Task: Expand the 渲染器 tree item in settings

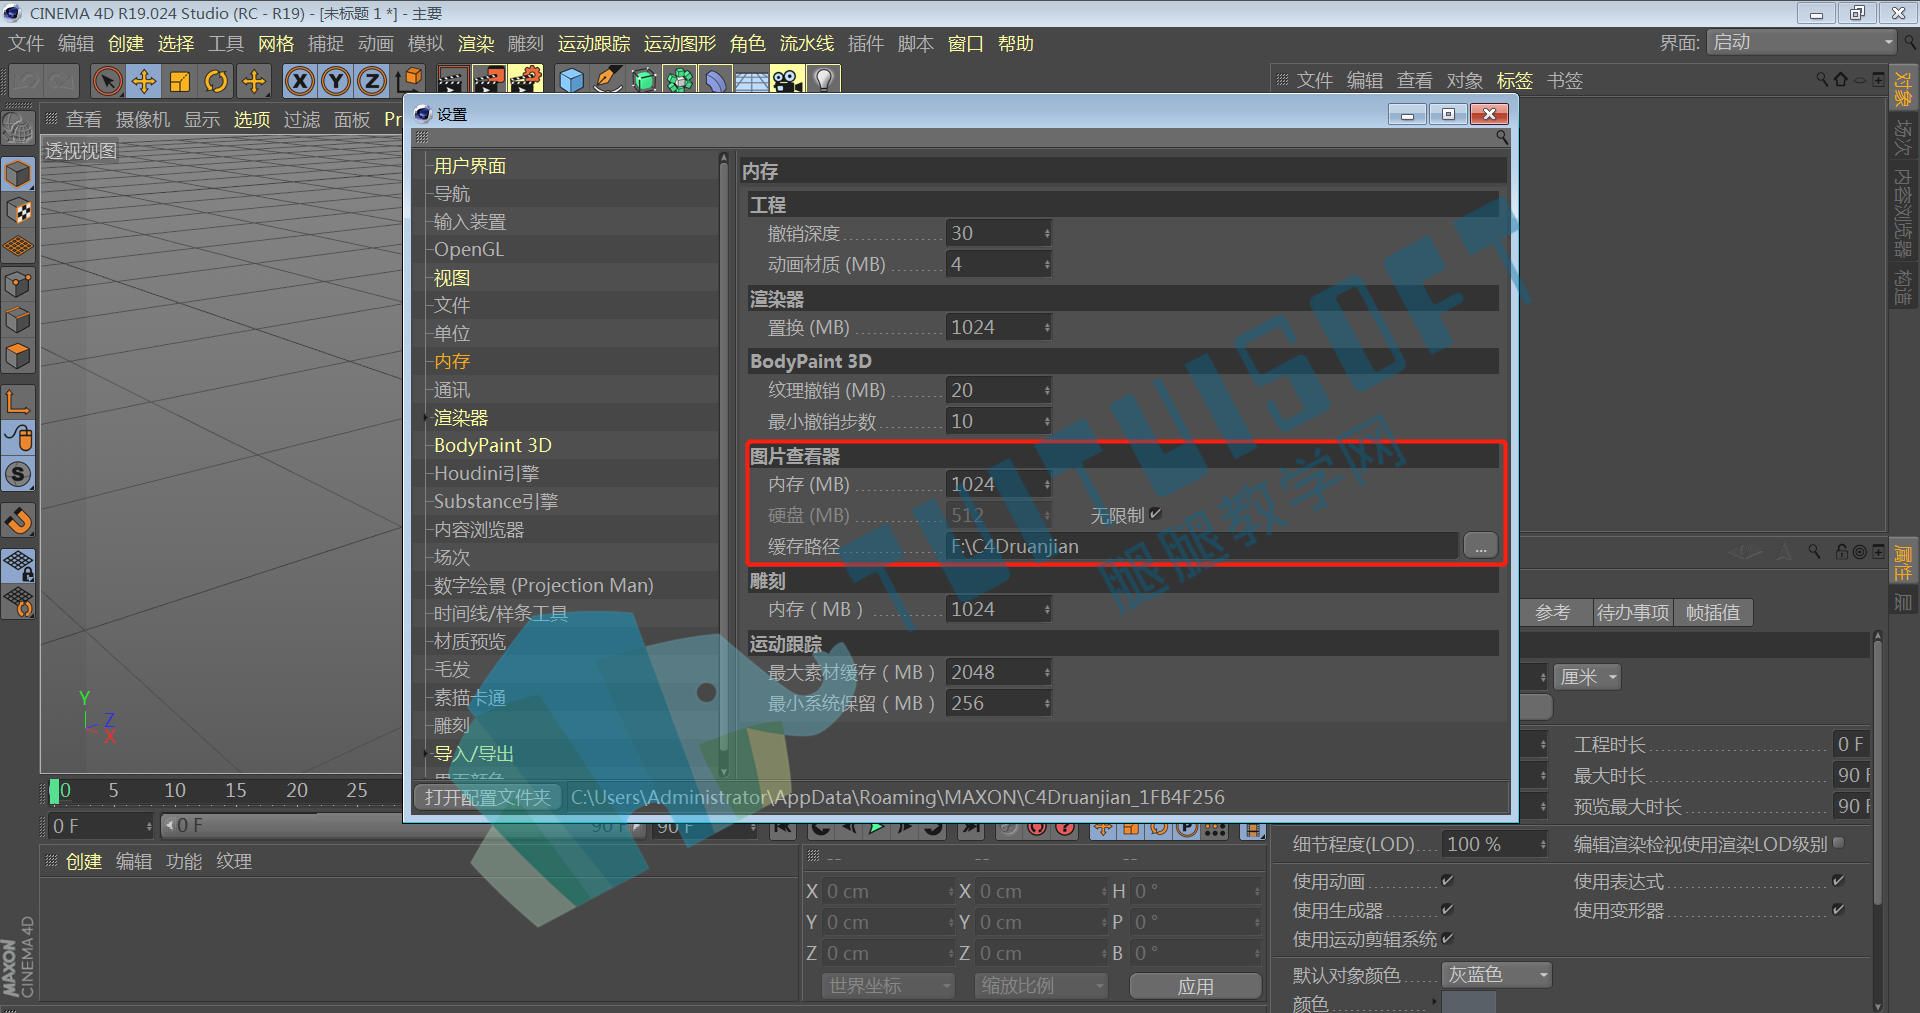Action: [428, 418]
